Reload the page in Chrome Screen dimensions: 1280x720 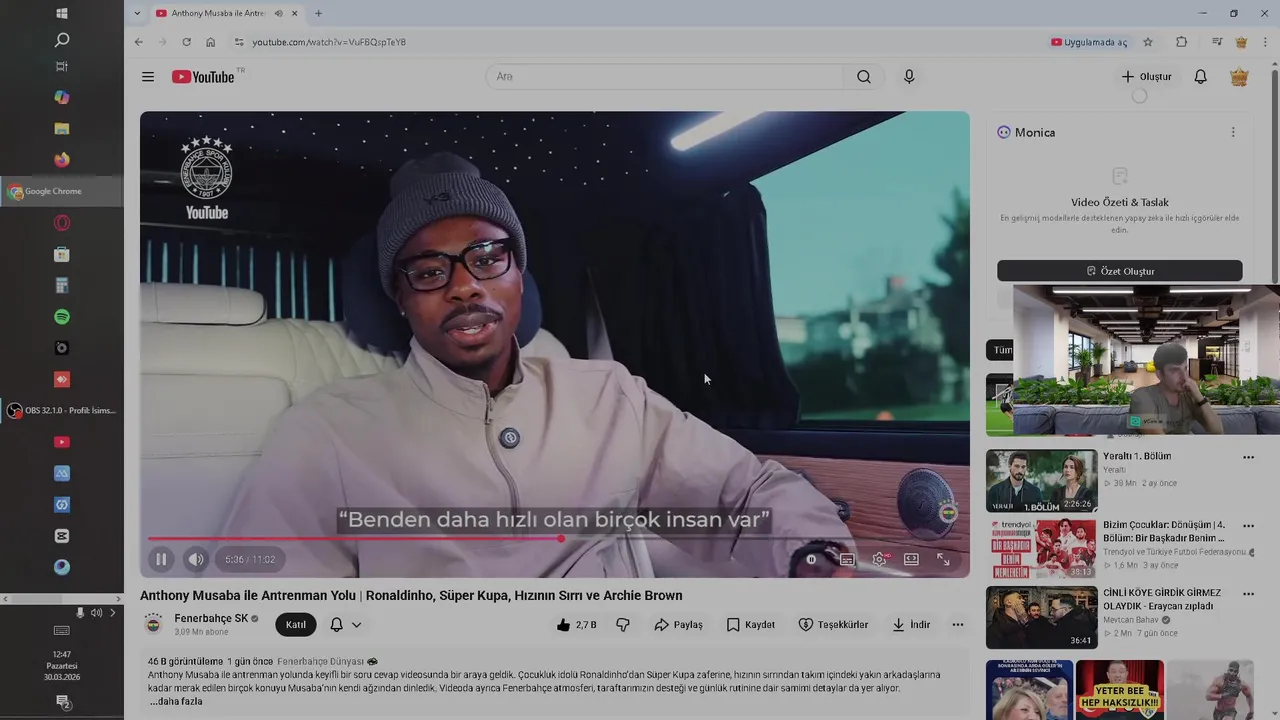pyautogui.click(x=186, y=42)
